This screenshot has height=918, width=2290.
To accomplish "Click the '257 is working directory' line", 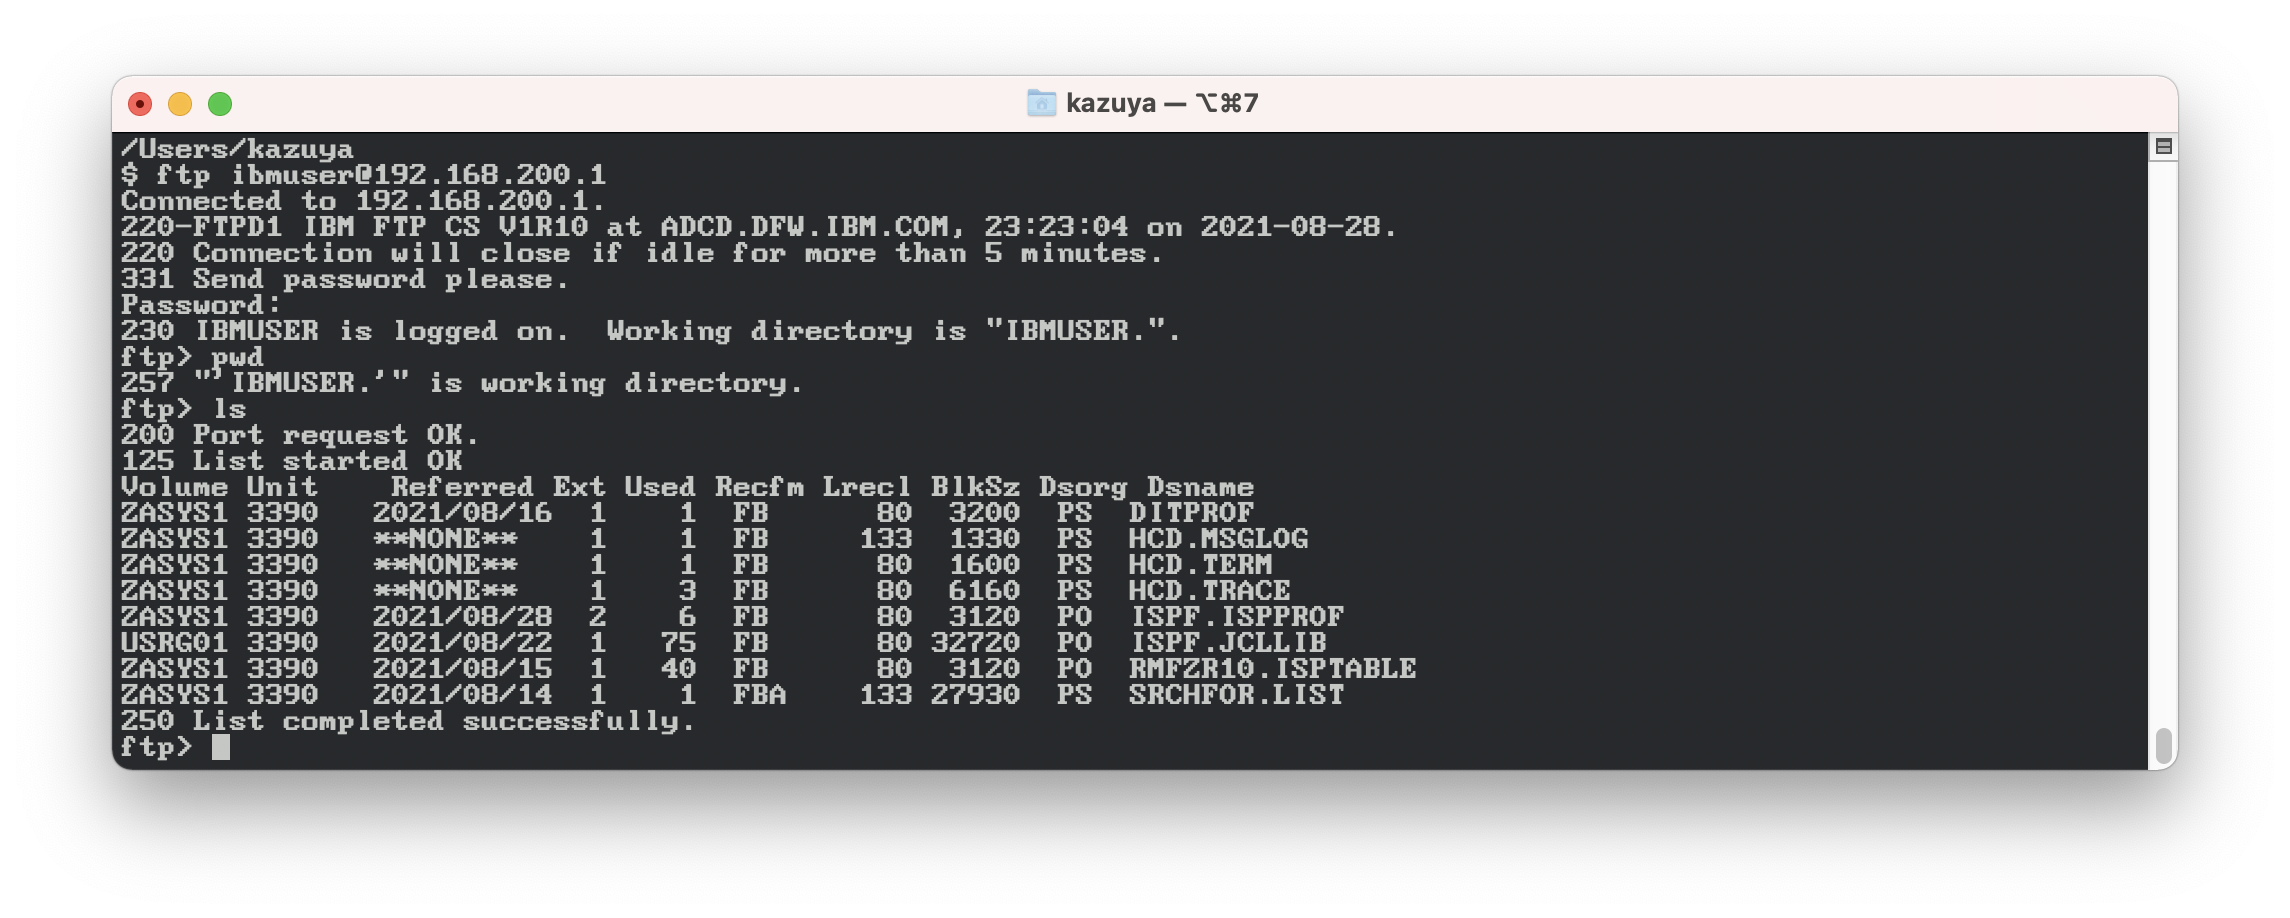I will [462, 383].
